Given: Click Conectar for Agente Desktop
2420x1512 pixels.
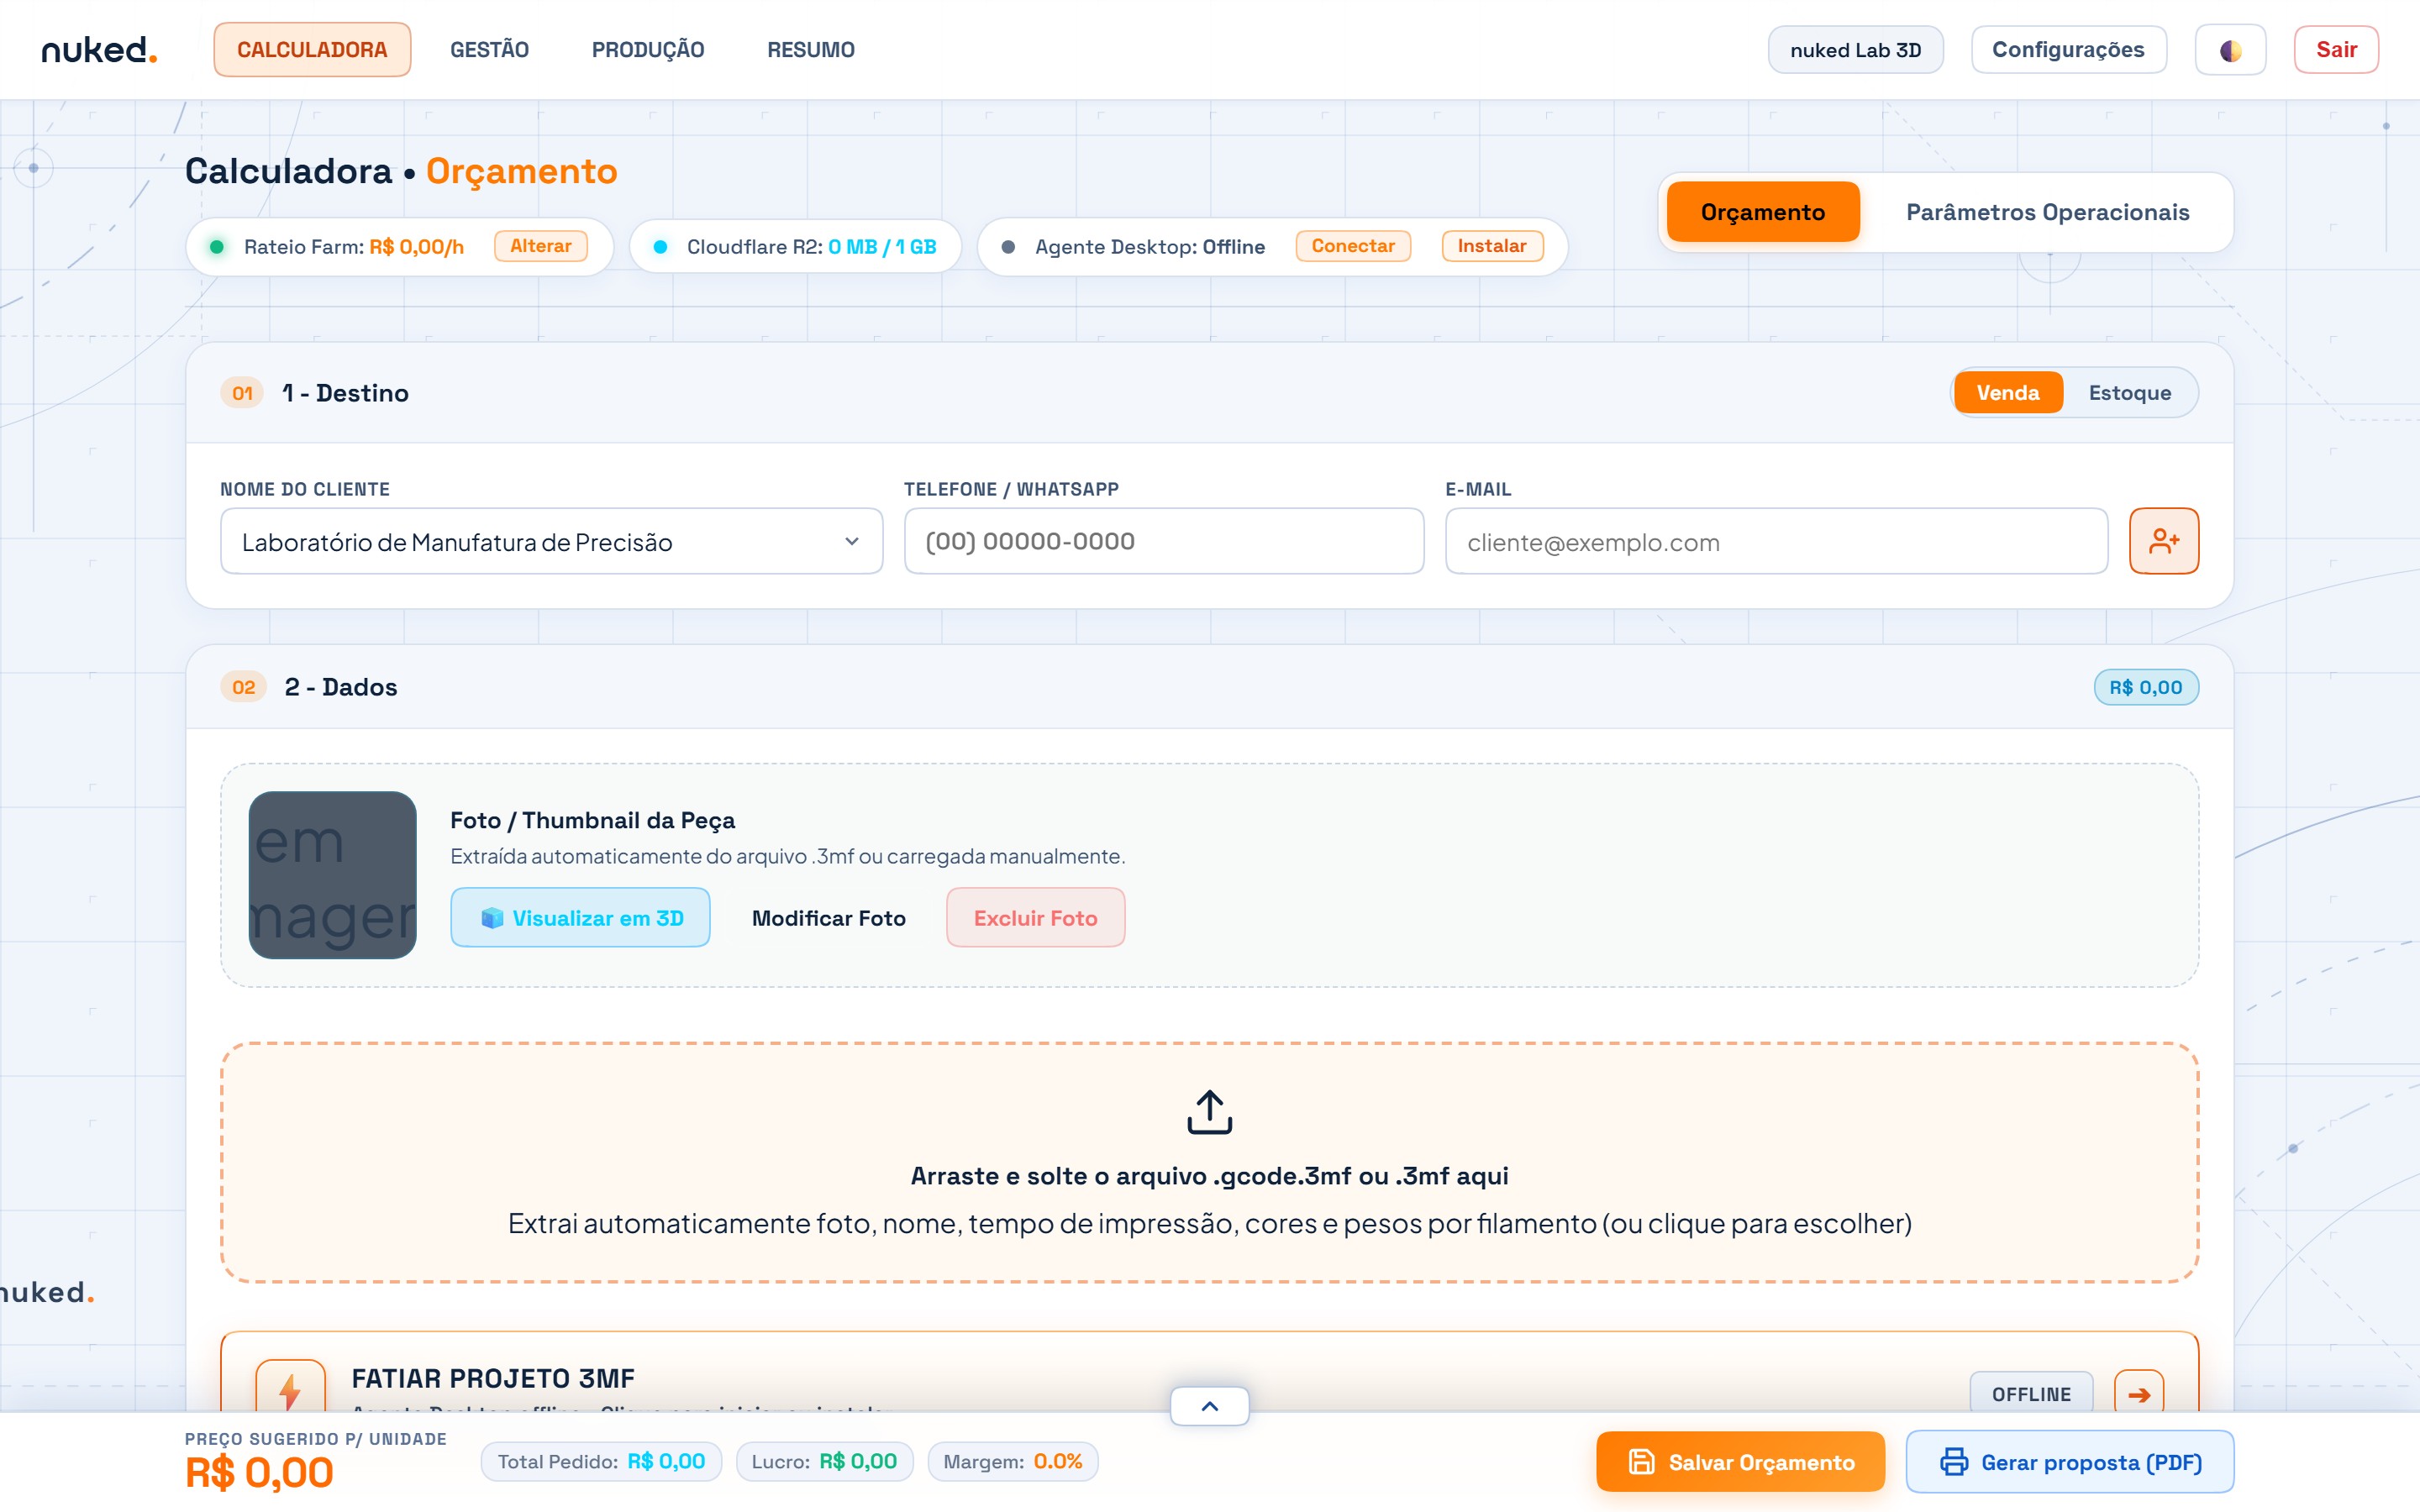Looking at the screenshot, I should pyautogui.click(x=1353, y=246).
